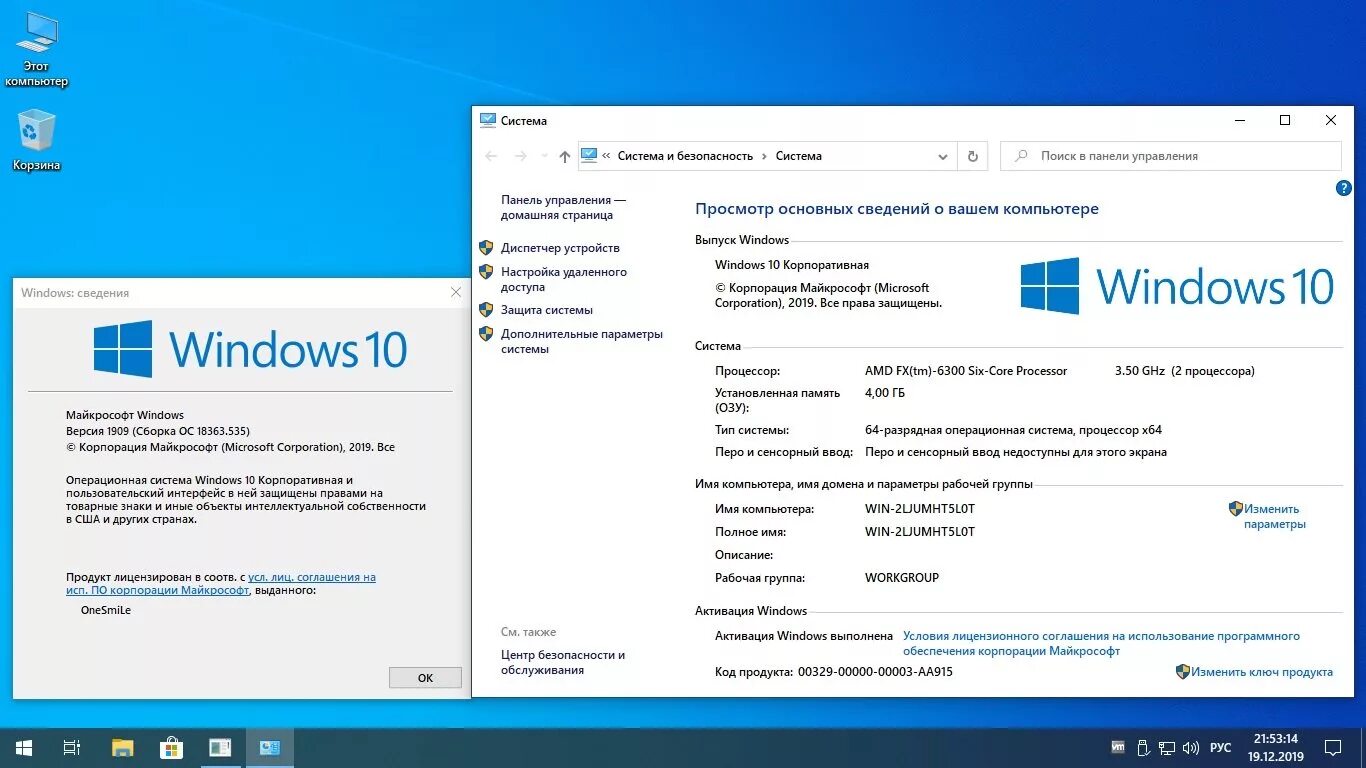Open Дополнительные параметры системы
This screenshot has width=1366, height=768.
582,342
